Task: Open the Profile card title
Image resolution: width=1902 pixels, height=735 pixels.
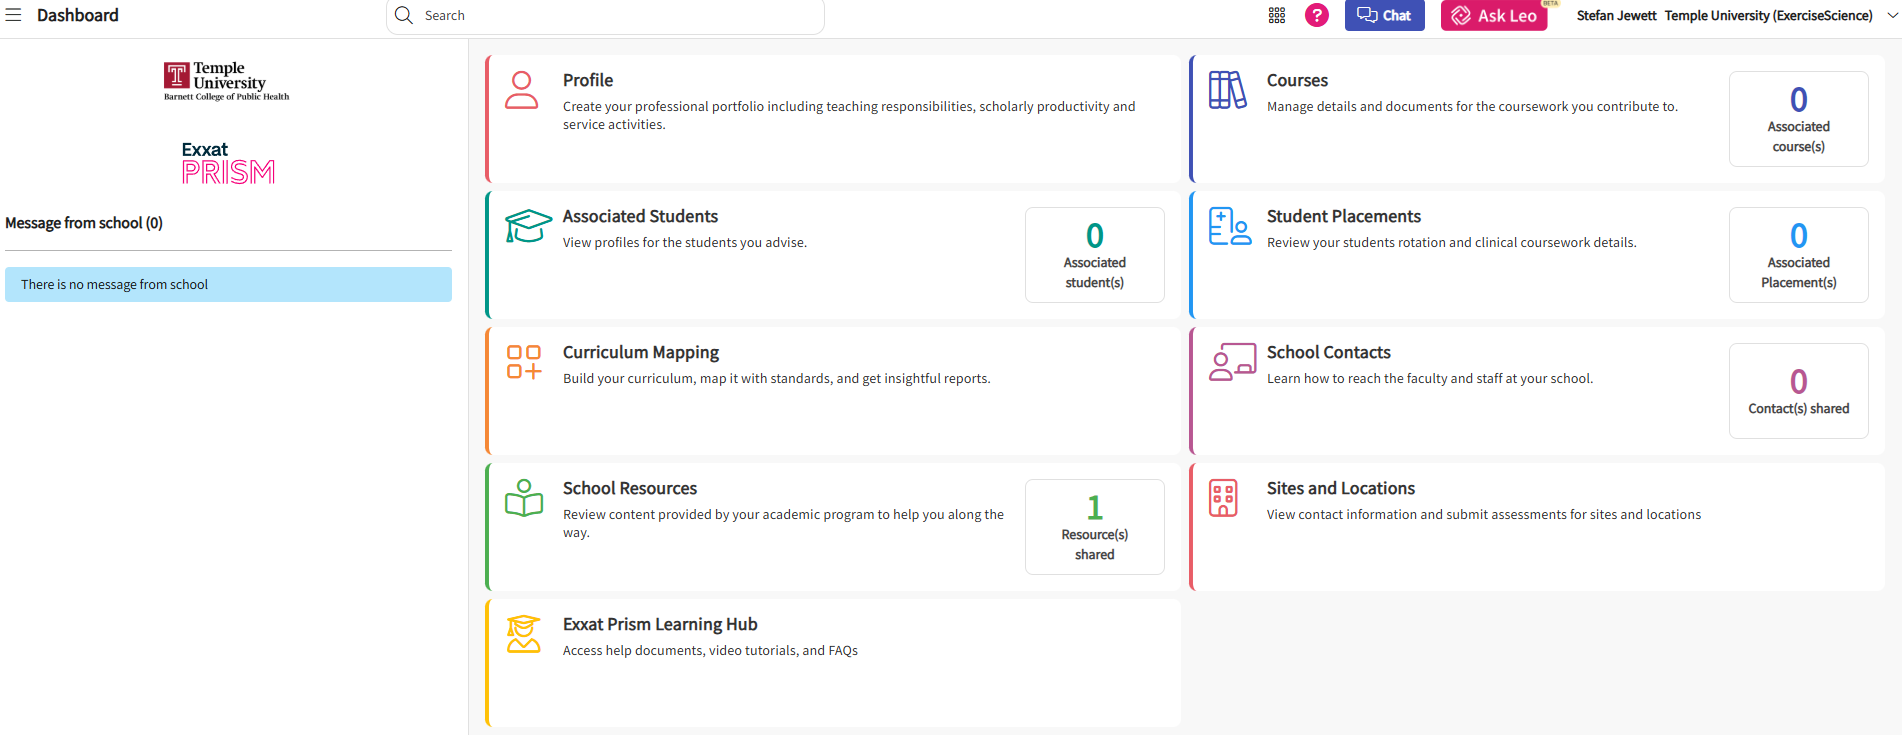Action: 588,80
